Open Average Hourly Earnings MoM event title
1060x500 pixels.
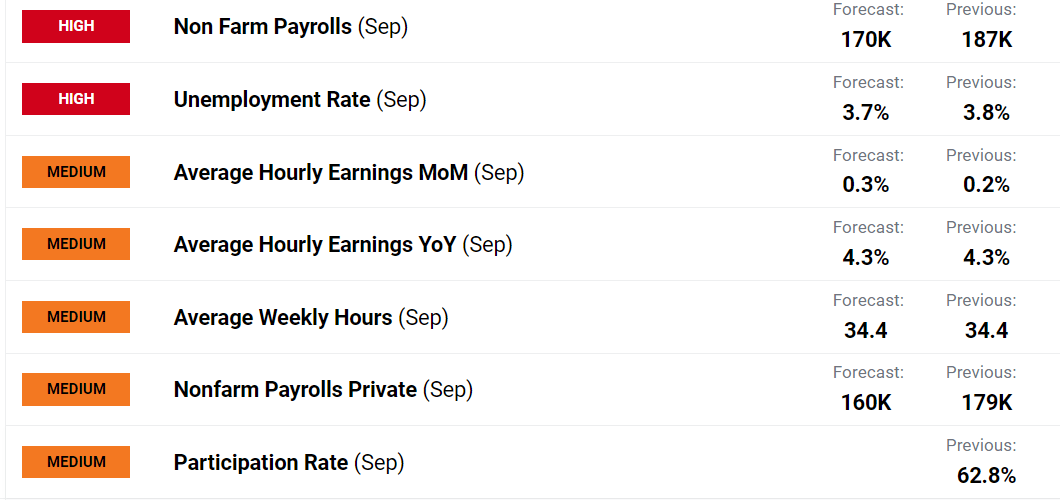coord(348,172)
